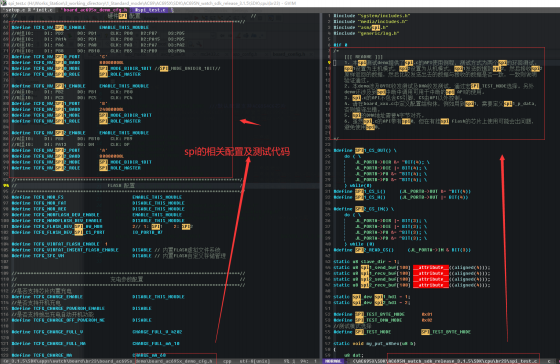Click the spi1_send_buf[100] declaration
The image size is (560, 364).
click(x=411, y=268)
